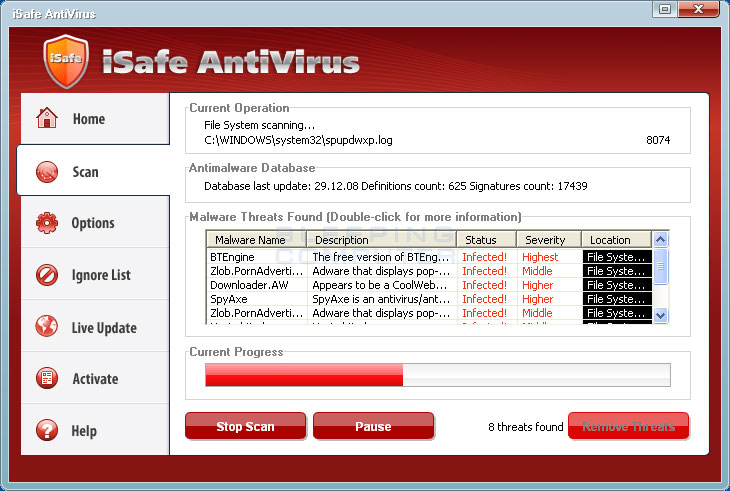Click the database last update info line
Viewport: 730px width, 491px height.
tap(396, 186)
